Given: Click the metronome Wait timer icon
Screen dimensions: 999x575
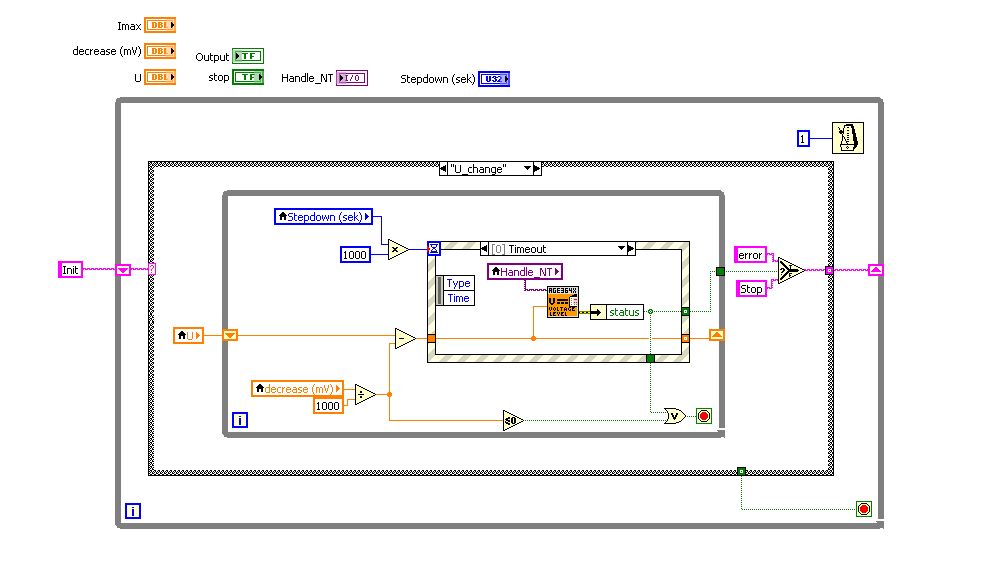Looking at the screenshot, I should coord(847,138).
